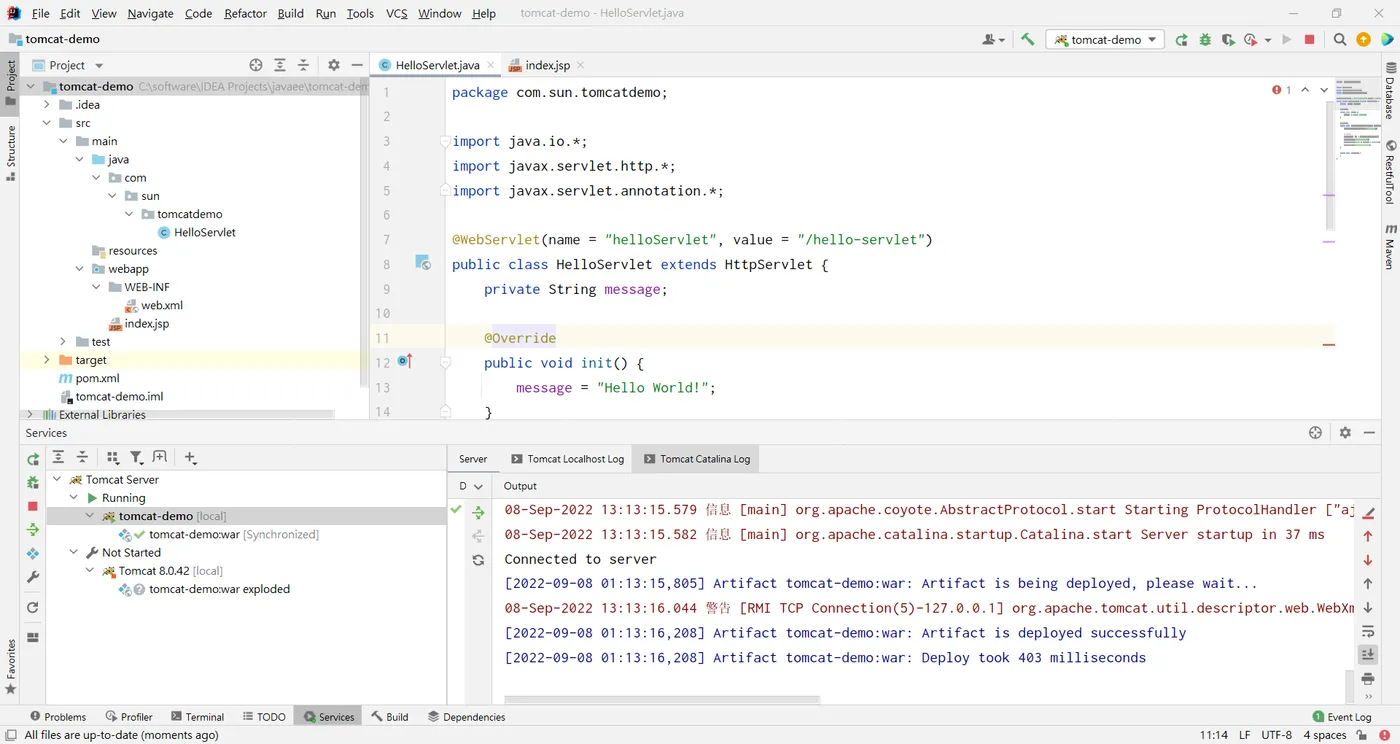Open Edit Configuration wrench in Services sidebar

pos(33,577)
